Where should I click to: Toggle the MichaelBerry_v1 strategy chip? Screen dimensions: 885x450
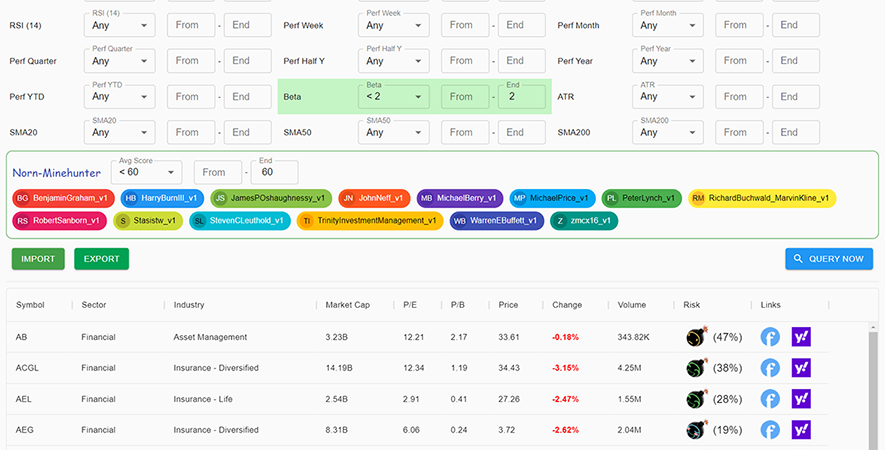(460, 198)
